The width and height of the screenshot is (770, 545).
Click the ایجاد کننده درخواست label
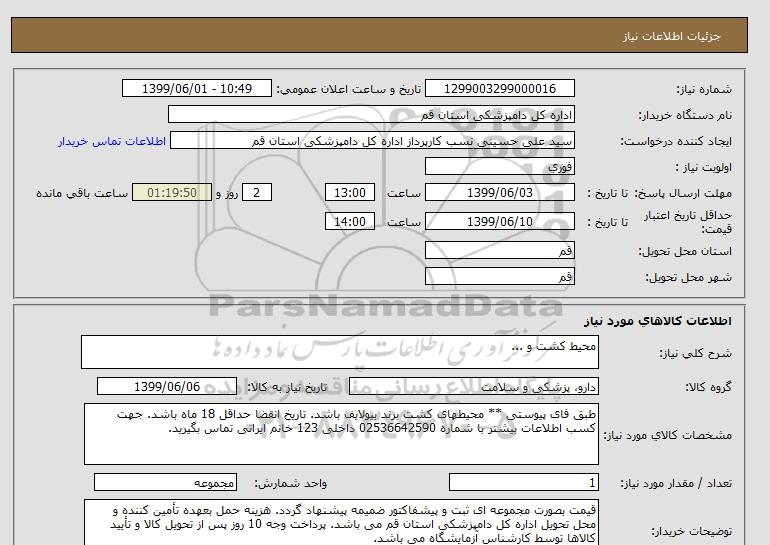point(676,141)
